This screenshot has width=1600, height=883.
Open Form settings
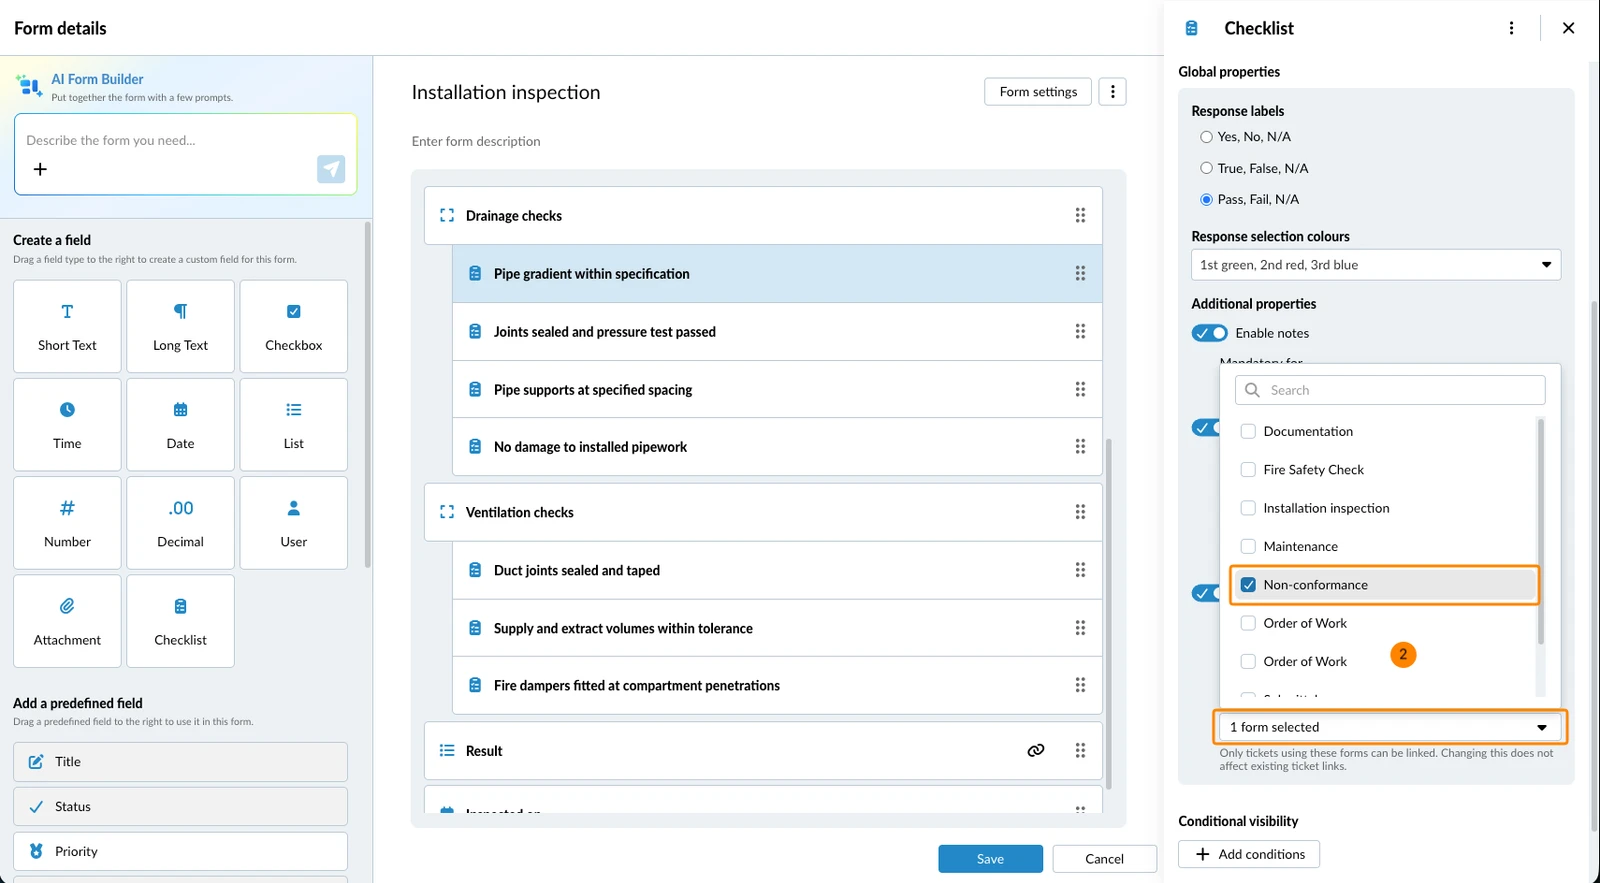tap(1038, 92)
